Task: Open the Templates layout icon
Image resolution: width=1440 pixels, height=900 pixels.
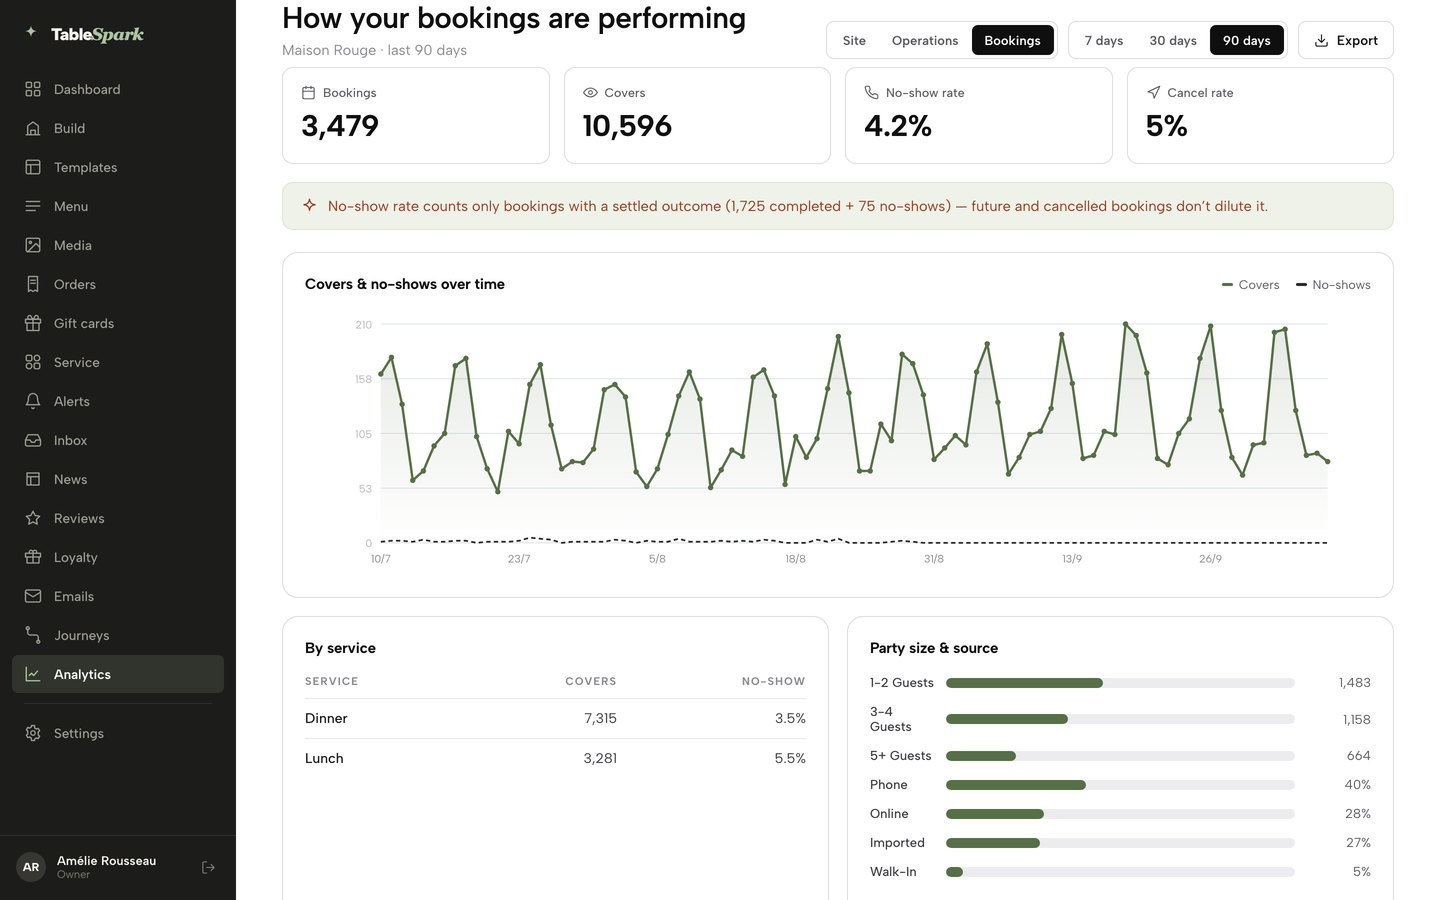Action: click(x=33, y=167)
